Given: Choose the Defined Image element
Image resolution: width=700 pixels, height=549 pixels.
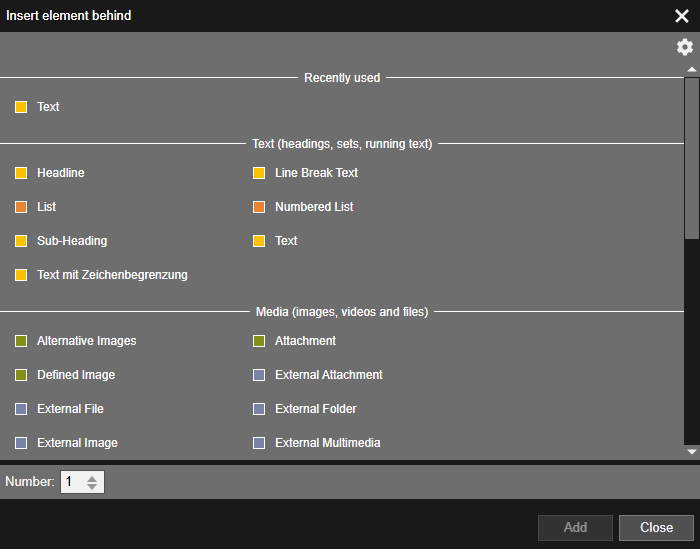Looking at the screenshot, I should pos(76,375).
